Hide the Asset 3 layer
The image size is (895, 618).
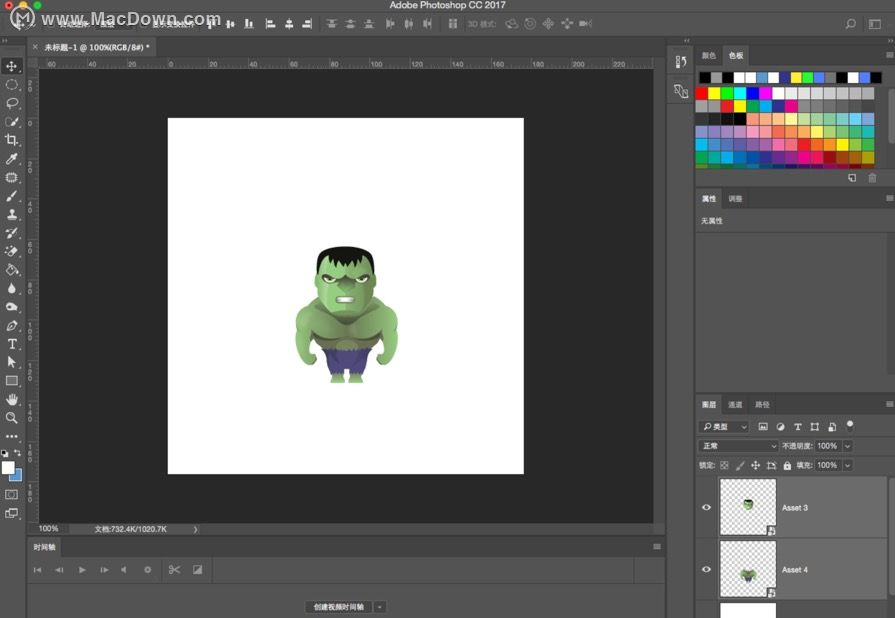(x=706, y=507)
